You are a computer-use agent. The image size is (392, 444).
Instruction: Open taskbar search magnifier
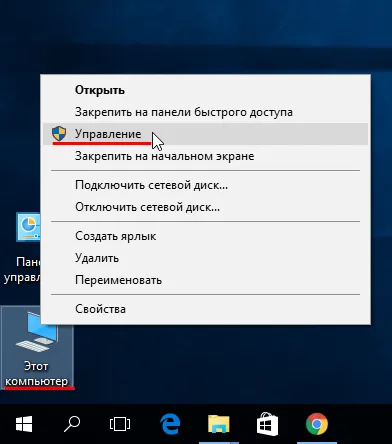tap(72, 424)
